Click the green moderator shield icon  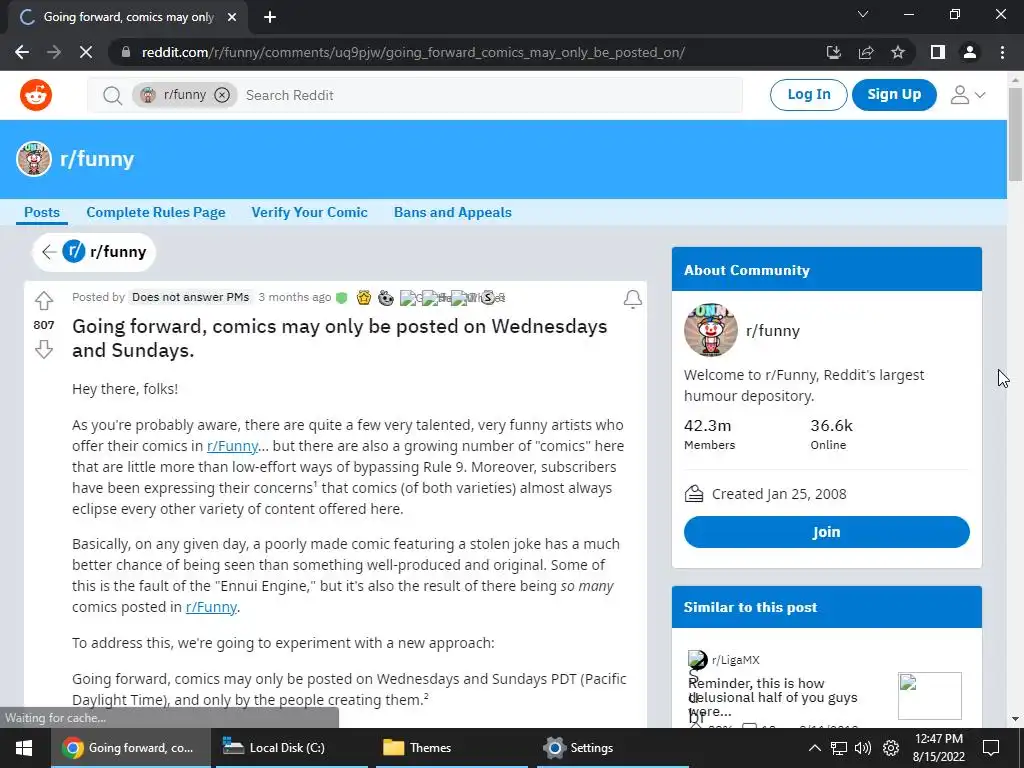pos(341,298)
